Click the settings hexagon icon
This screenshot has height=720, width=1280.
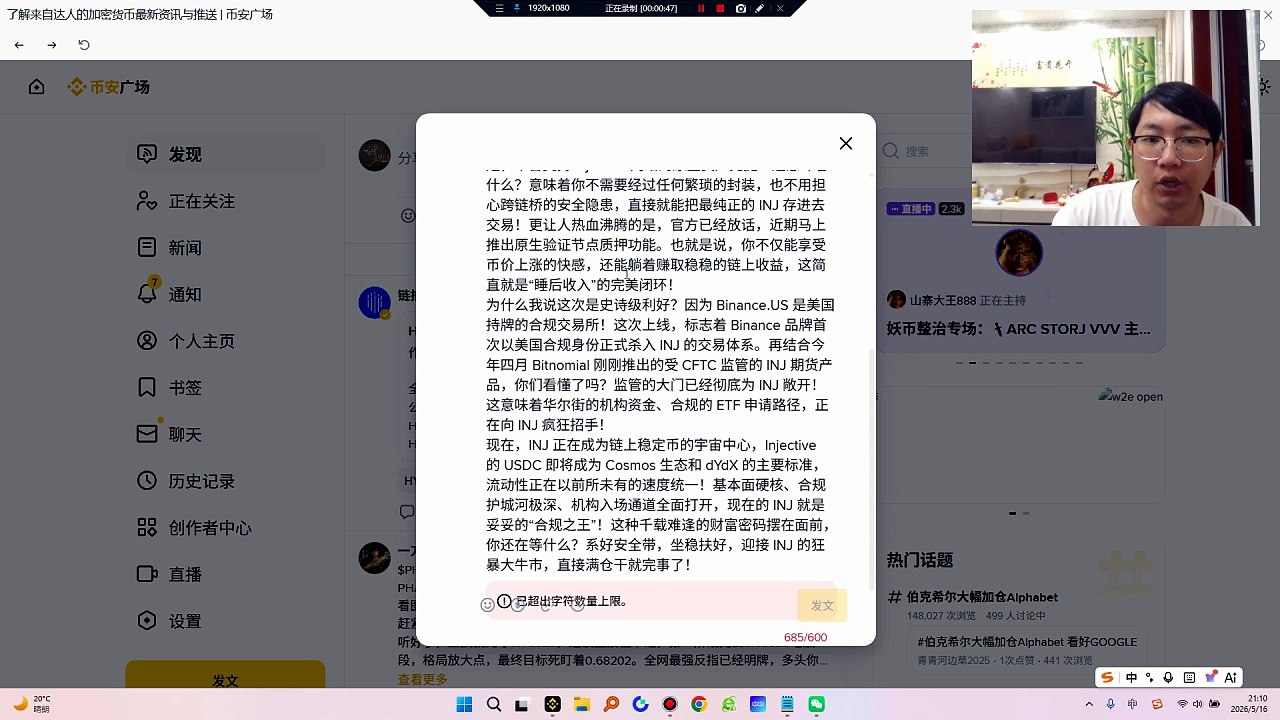coord(147,620)
